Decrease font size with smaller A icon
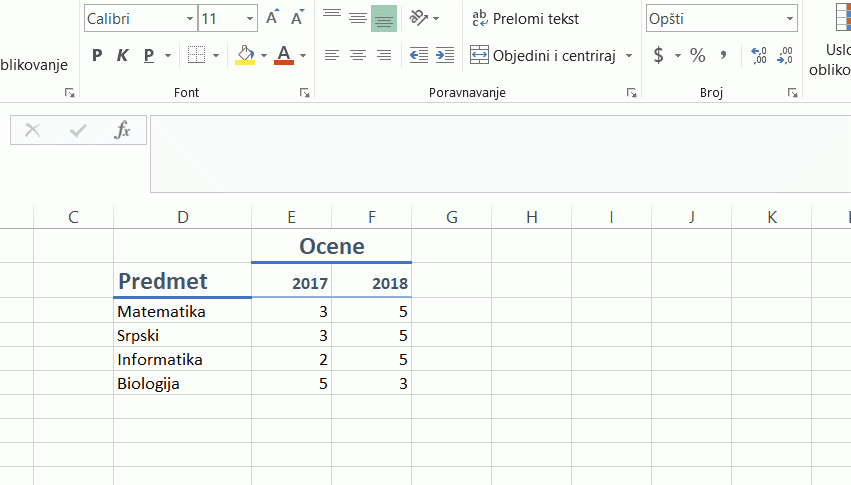Viewport: 851px width, 485px height. point(297,18)
